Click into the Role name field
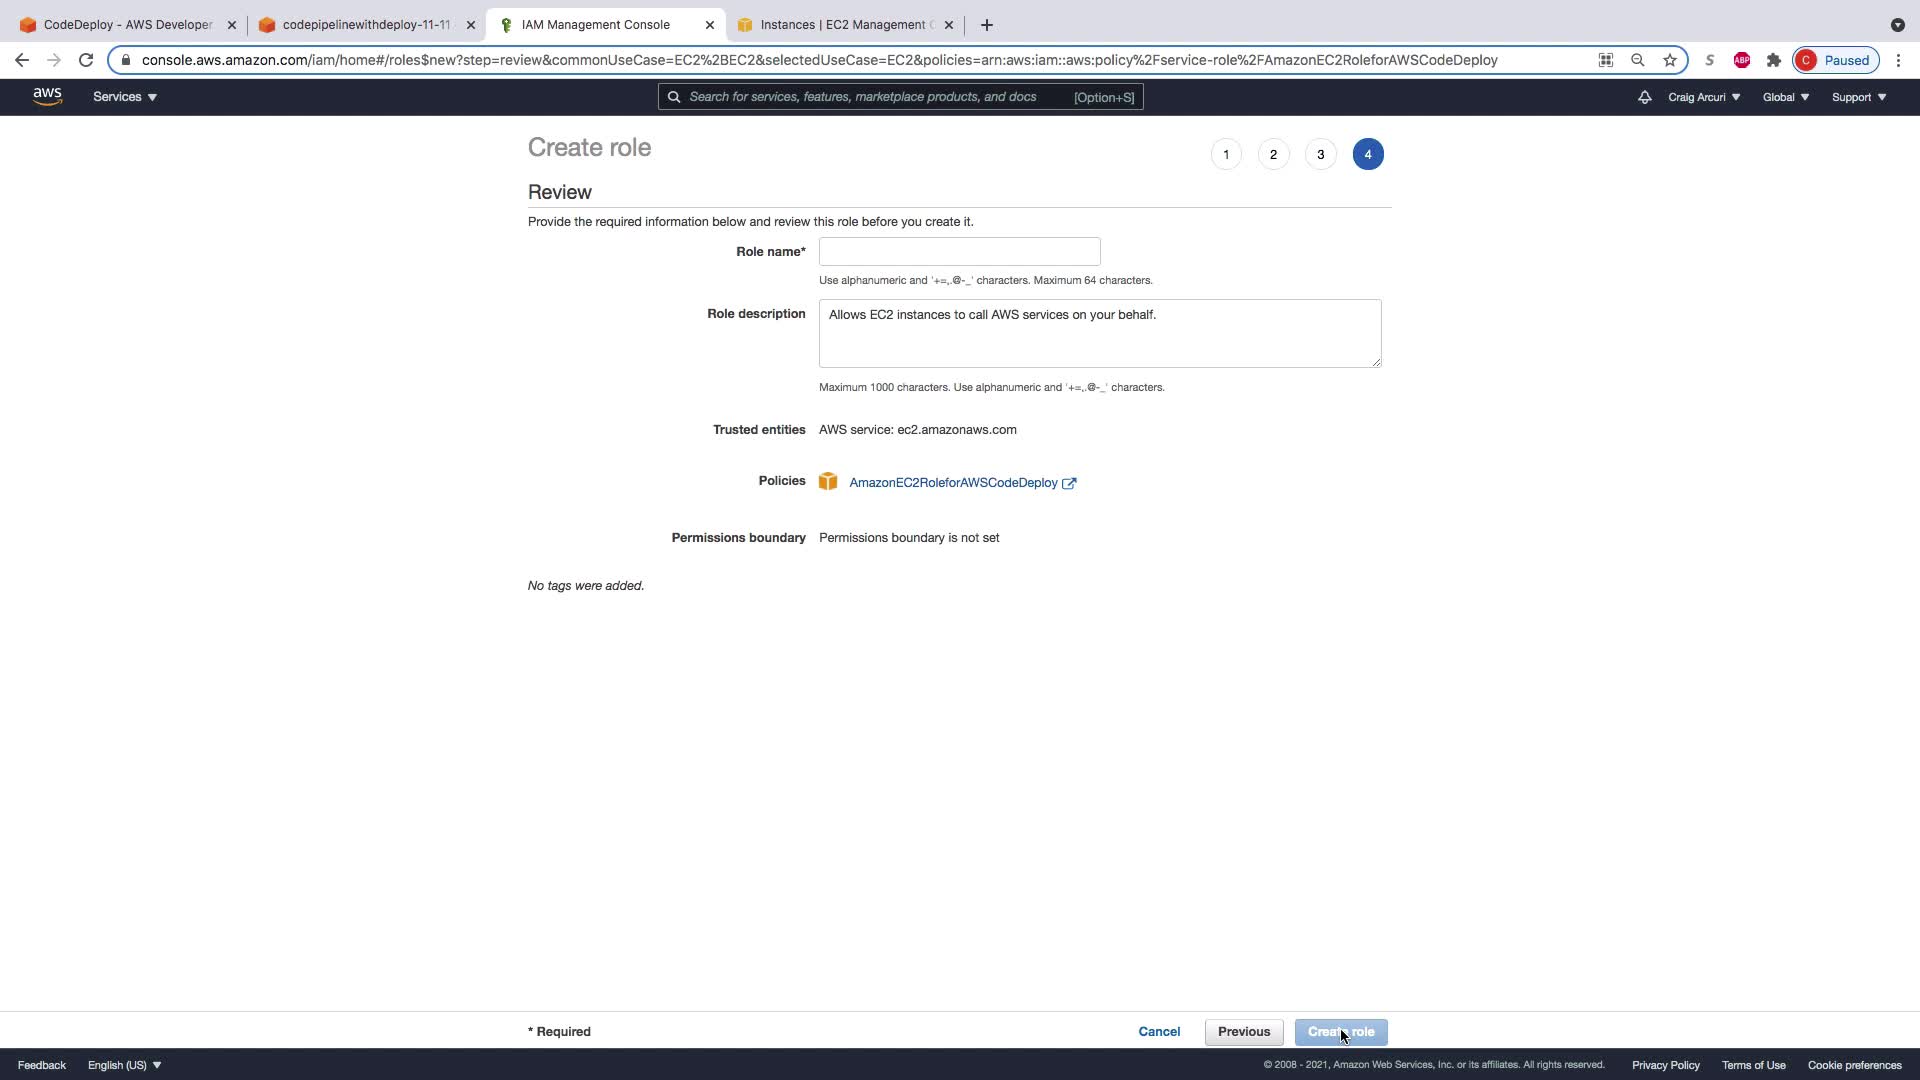 point(959,251)
